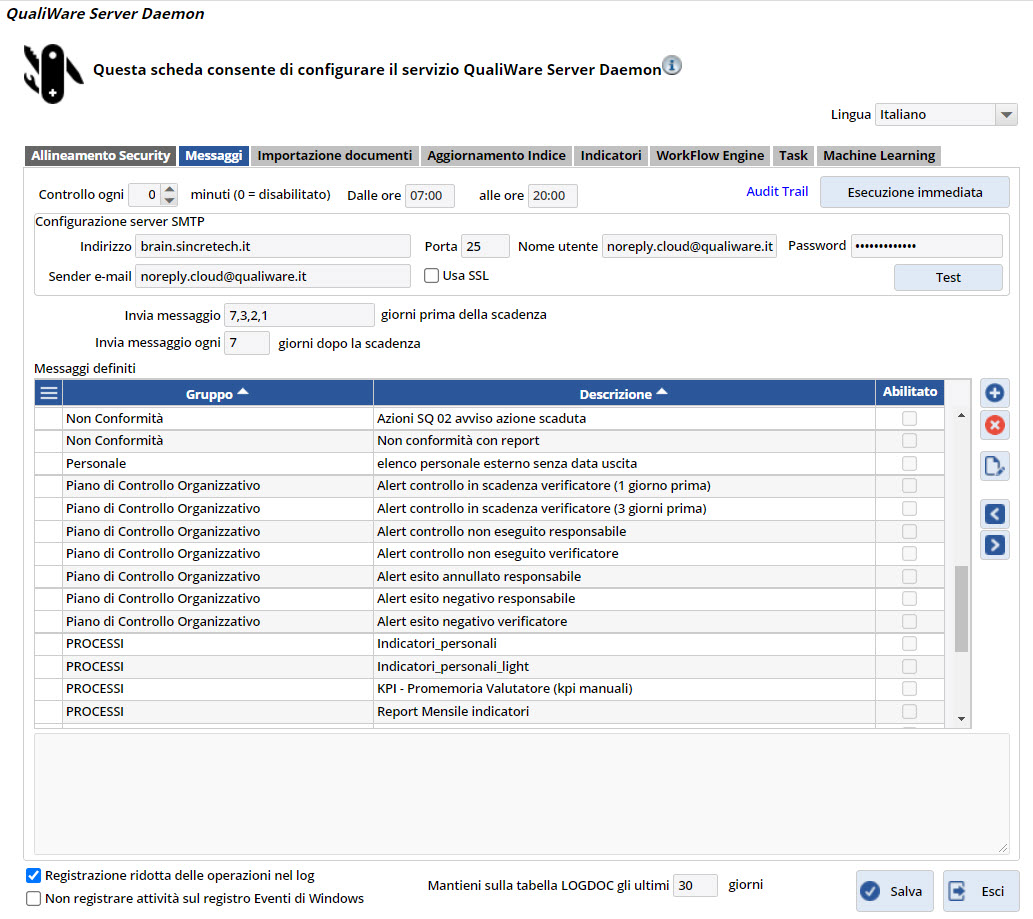The height and width of the screenshot is (919, 1033).
Task: Sort by the Gruppo column header
Action: pos(217,394)
